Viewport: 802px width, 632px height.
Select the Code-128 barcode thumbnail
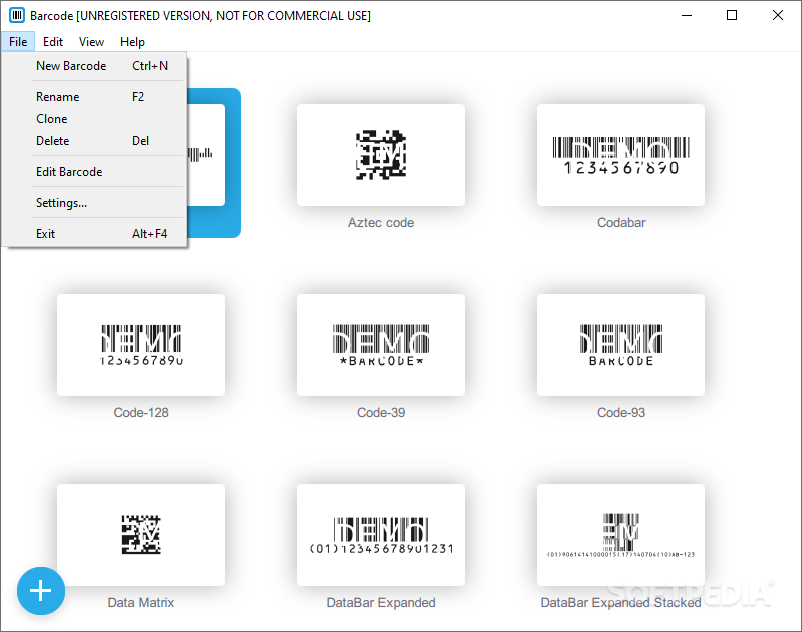point(141,345)
